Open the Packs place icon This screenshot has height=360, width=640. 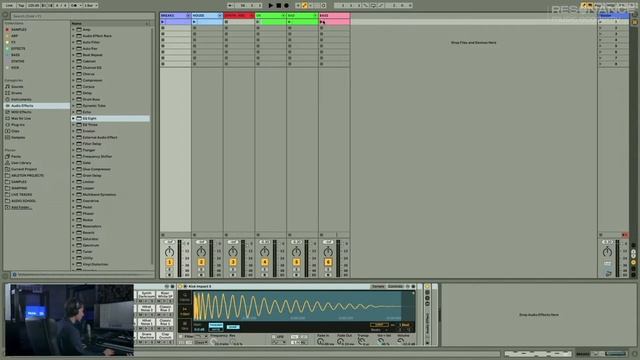coord(7,156)
